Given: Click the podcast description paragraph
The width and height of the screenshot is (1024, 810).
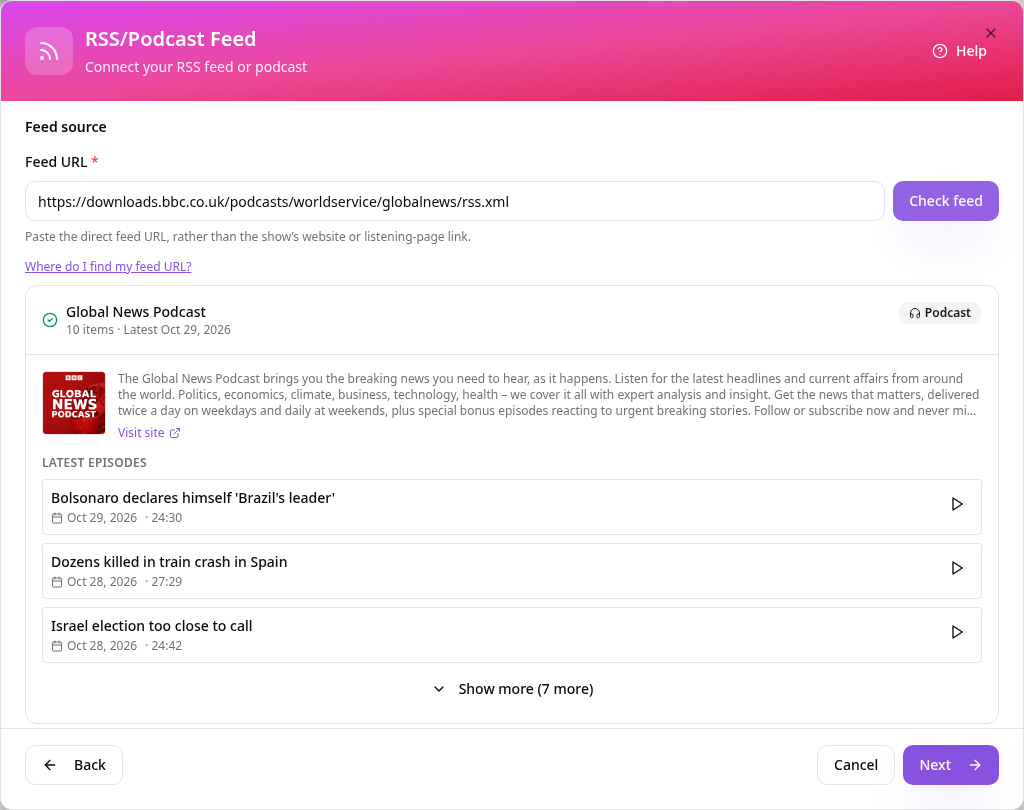Looking at the screenshot, I should 549,395.
